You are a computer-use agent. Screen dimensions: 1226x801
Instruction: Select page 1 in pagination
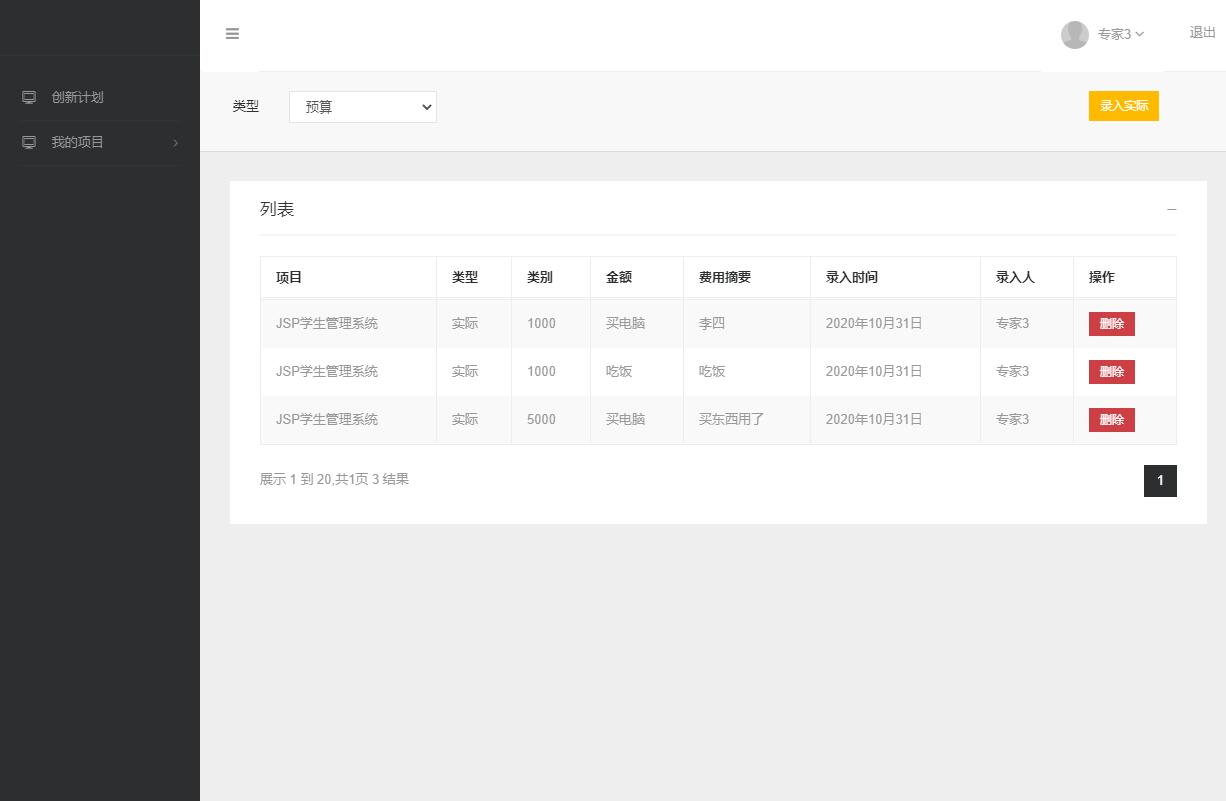(1160, 480)
